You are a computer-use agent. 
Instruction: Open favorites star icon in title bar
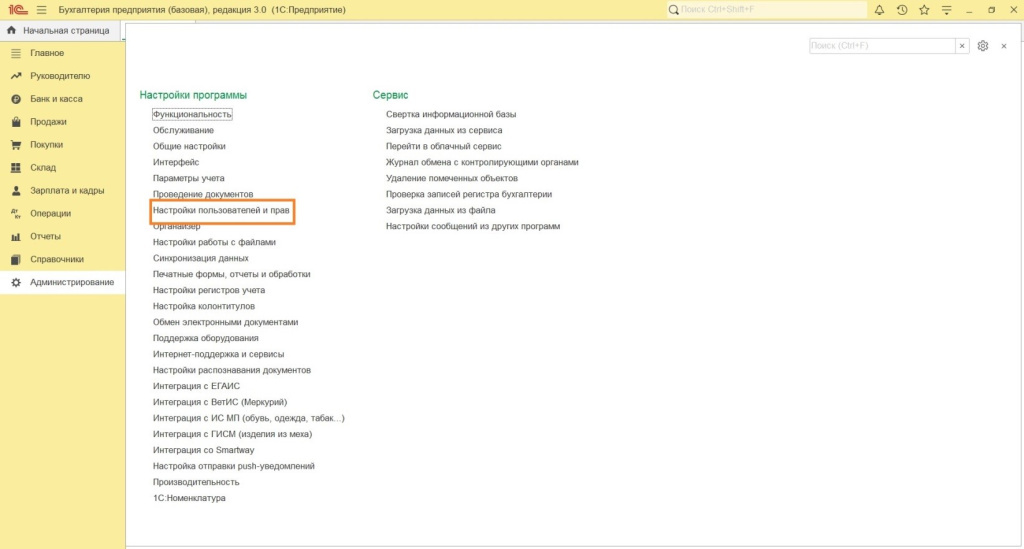pyautogui.click(x=924, y=10)
